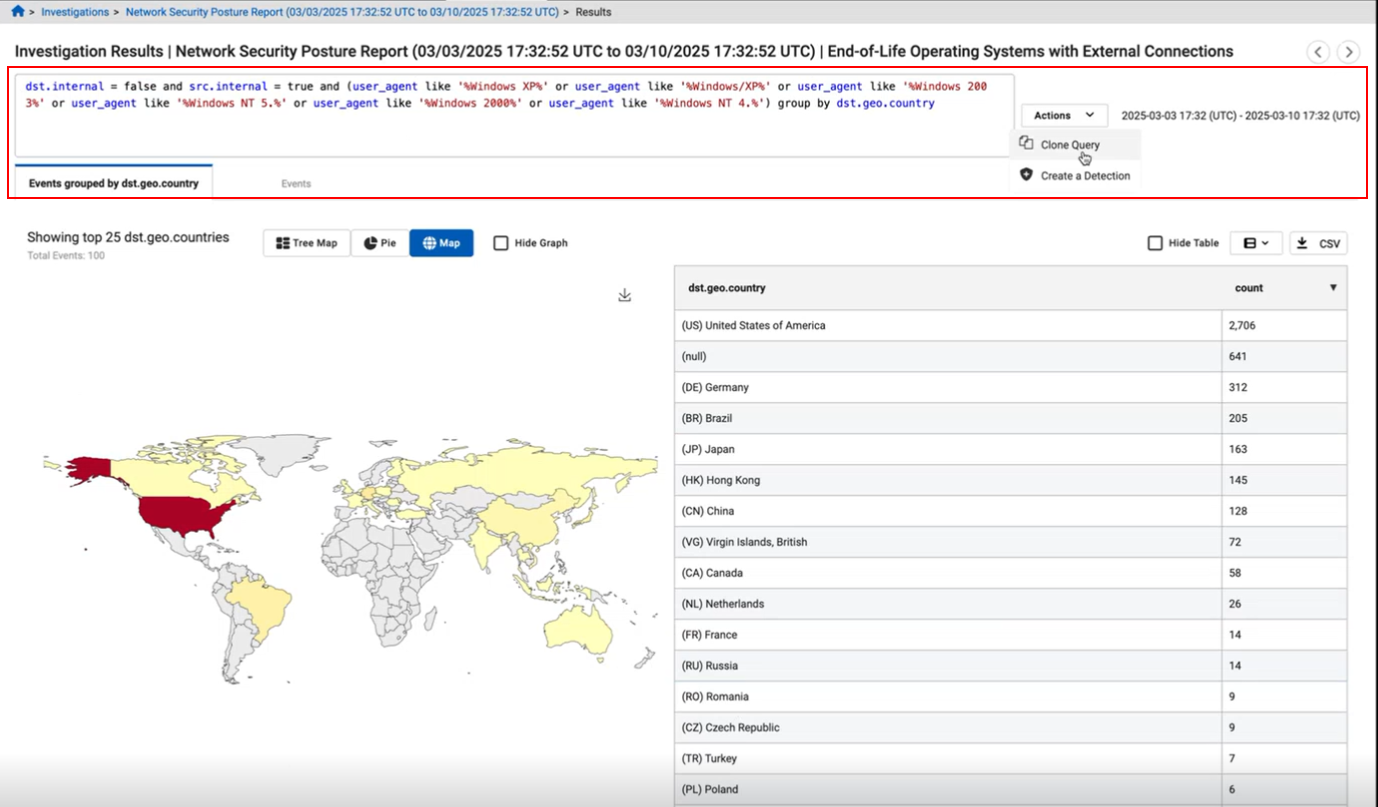Open Network Security Posture Report breadcrumb link
This screenshot has width=1378, height=807.
point(342,12)
